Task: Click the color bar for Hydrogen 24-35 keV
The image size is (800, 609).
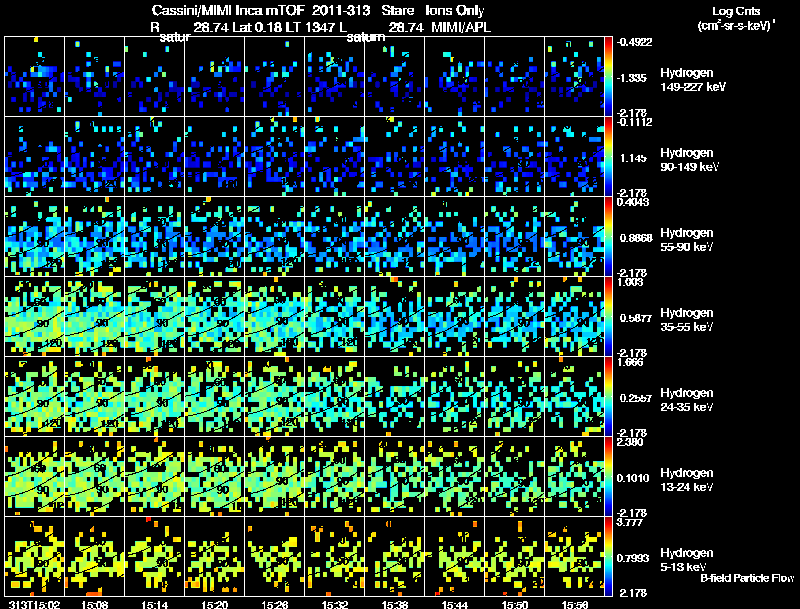Action: [609, 397]
